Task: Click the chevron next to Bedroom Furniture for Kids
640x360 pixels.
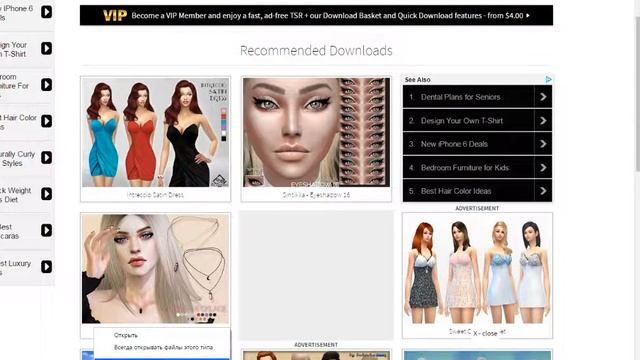Action: coord(543,167)
